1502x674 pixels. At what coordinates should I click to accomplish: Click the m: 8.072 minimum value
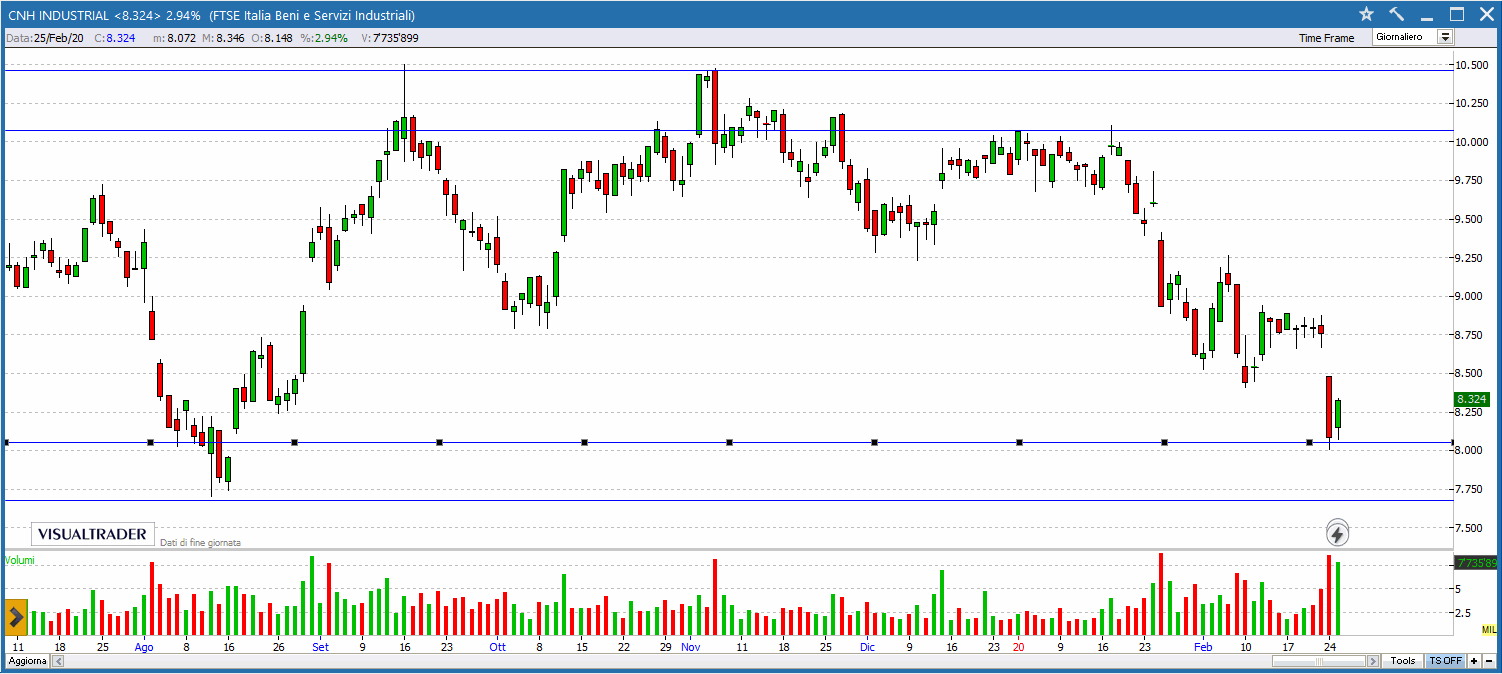174,38
